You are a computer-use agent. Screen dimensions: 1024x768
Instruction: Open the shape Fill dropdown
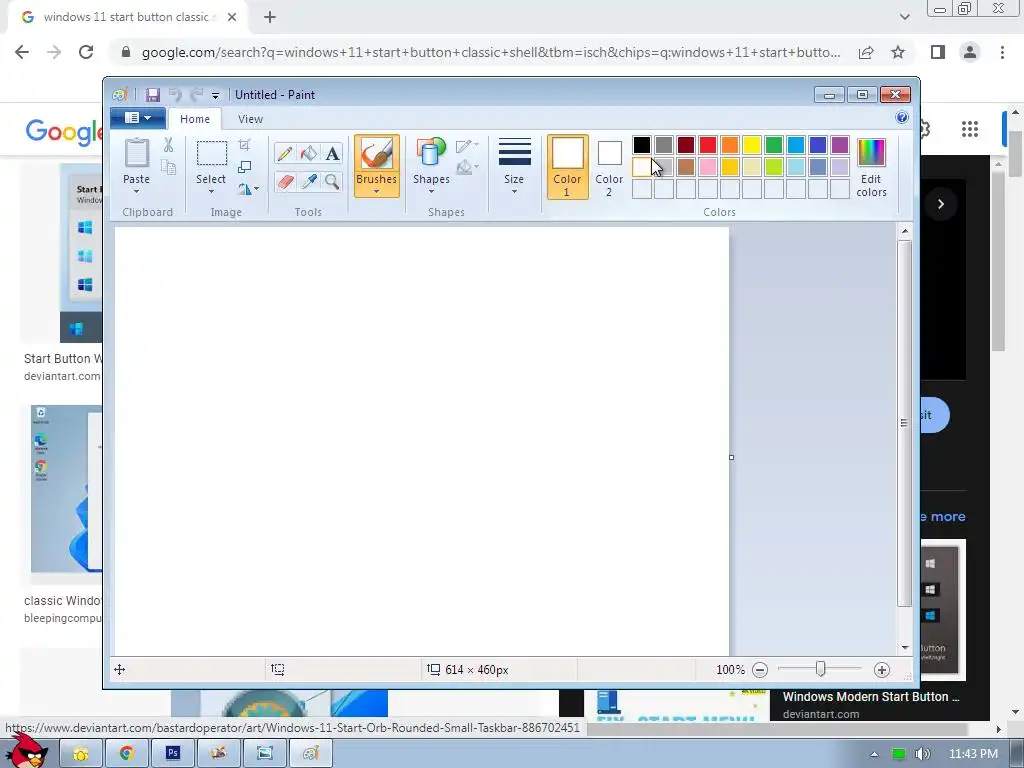pos(467,167)
